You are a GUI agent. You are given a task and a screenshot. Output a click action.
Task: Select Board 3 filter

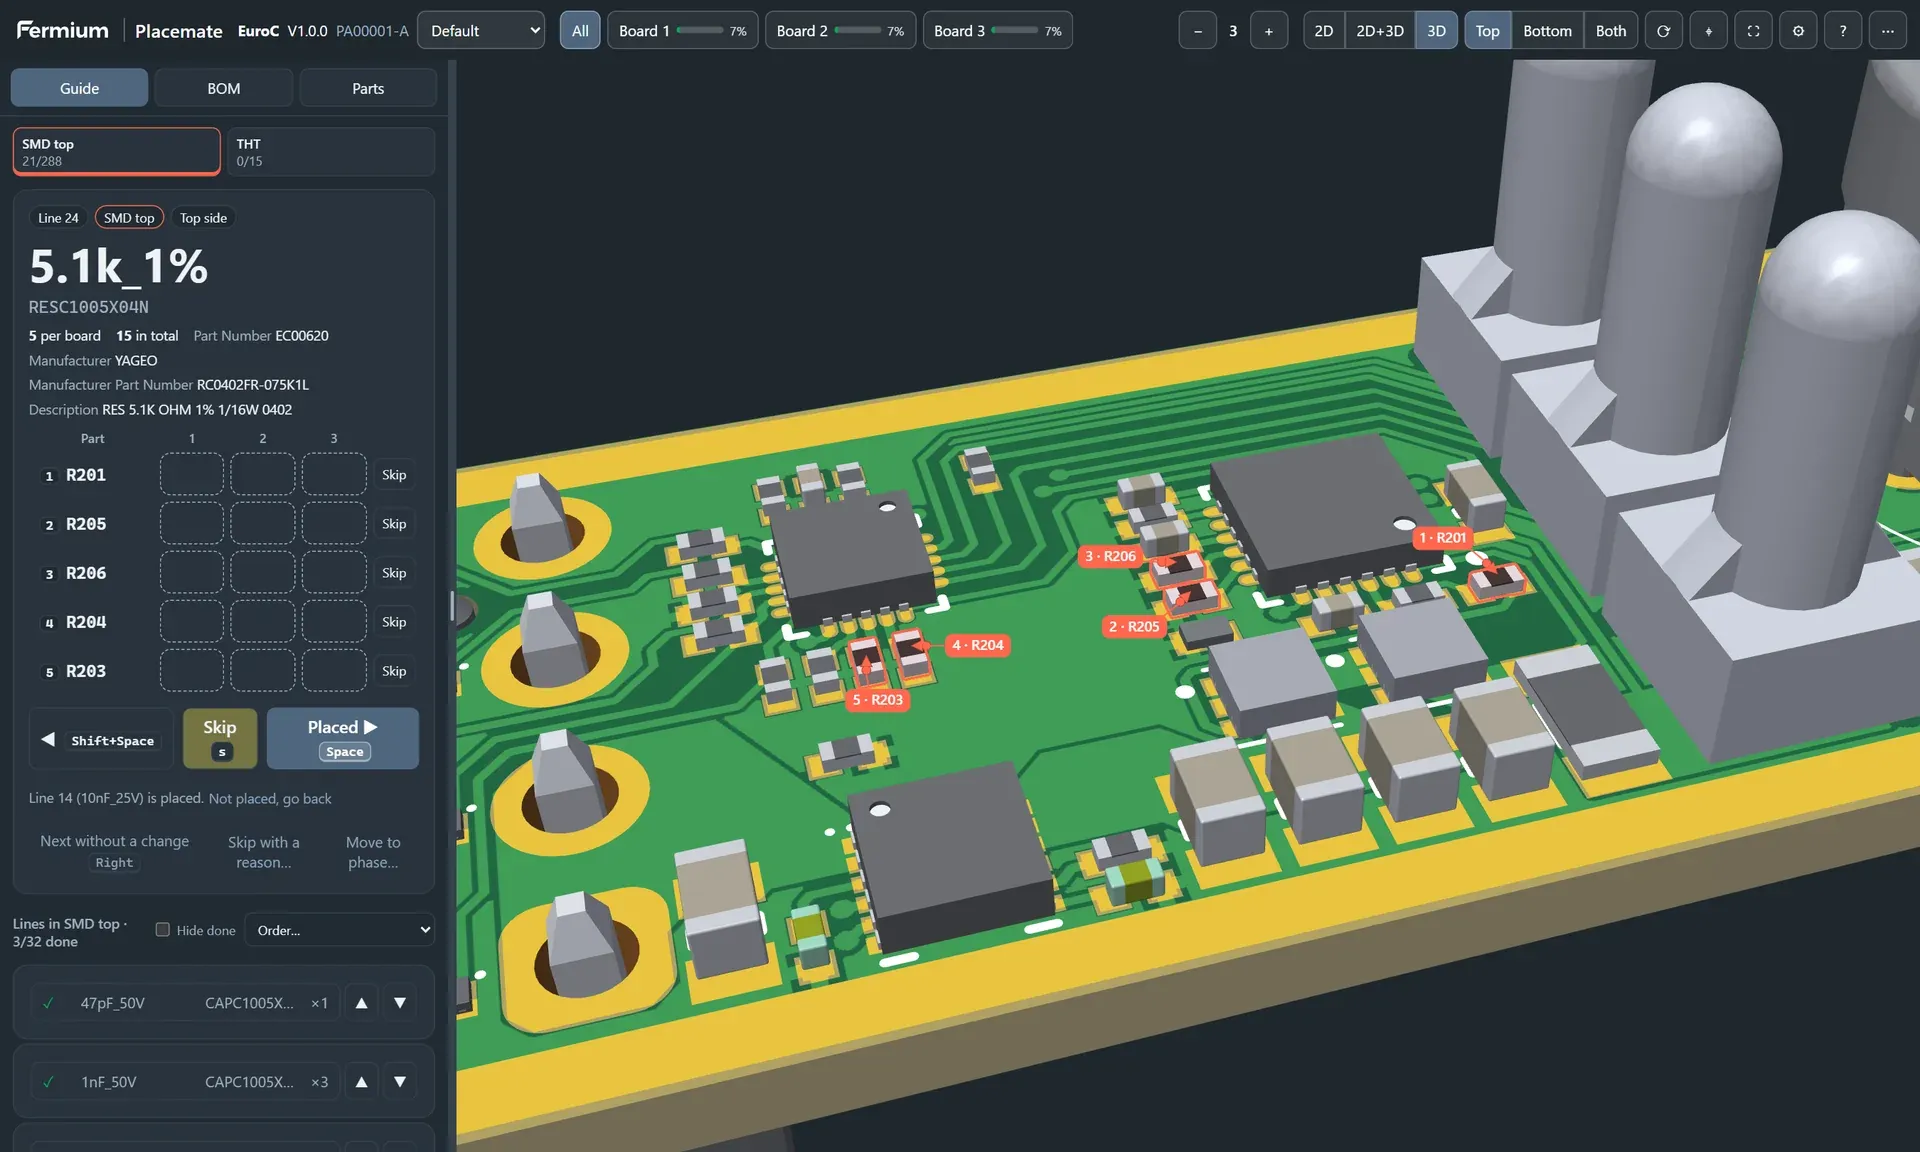click(998, 31)
